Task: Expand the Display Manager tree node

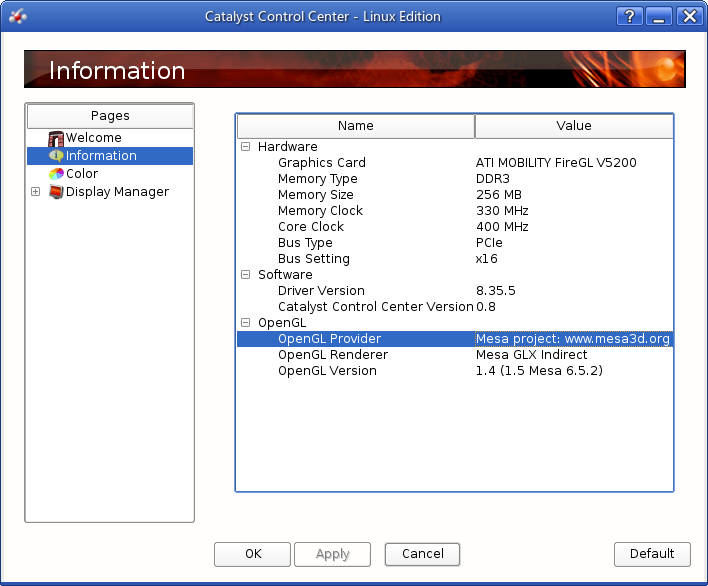Action: tap(36, 192)
